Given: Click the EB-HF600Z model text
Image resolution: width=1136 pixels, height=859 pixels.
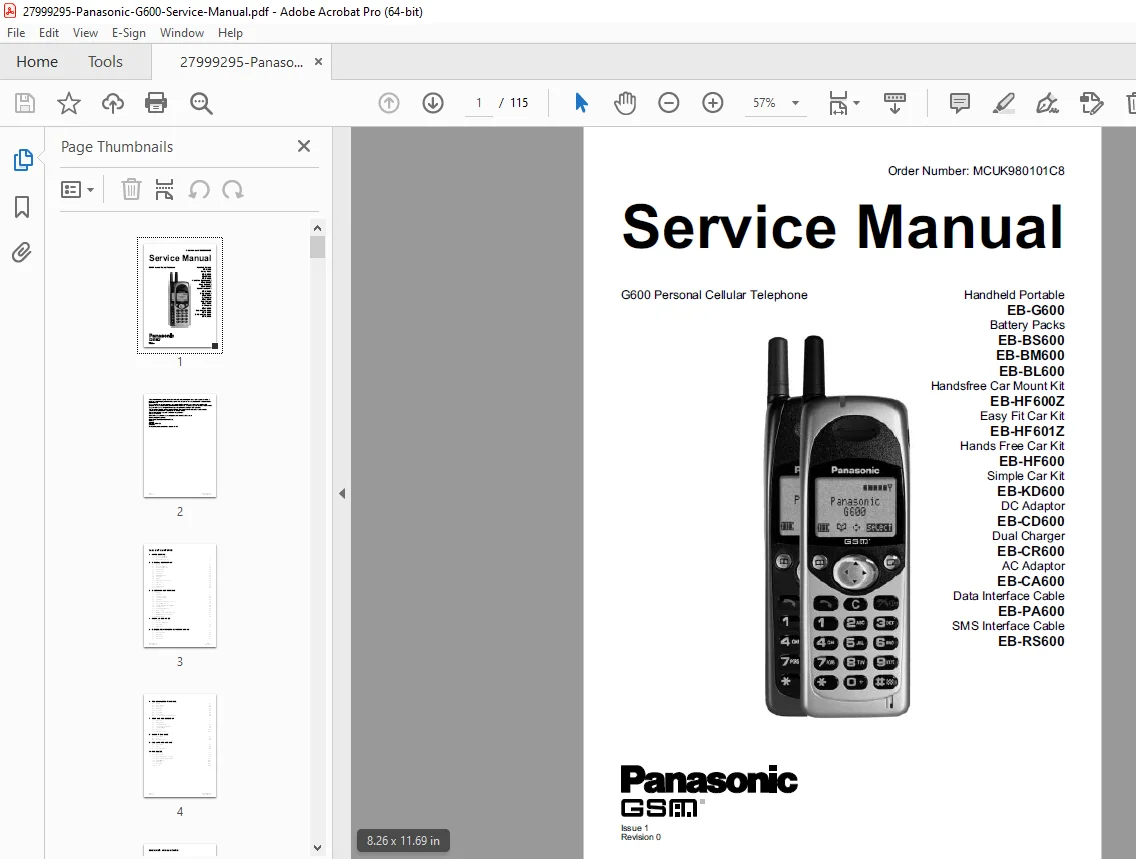Looking at the screenshot, I should tap(1027, 401).
